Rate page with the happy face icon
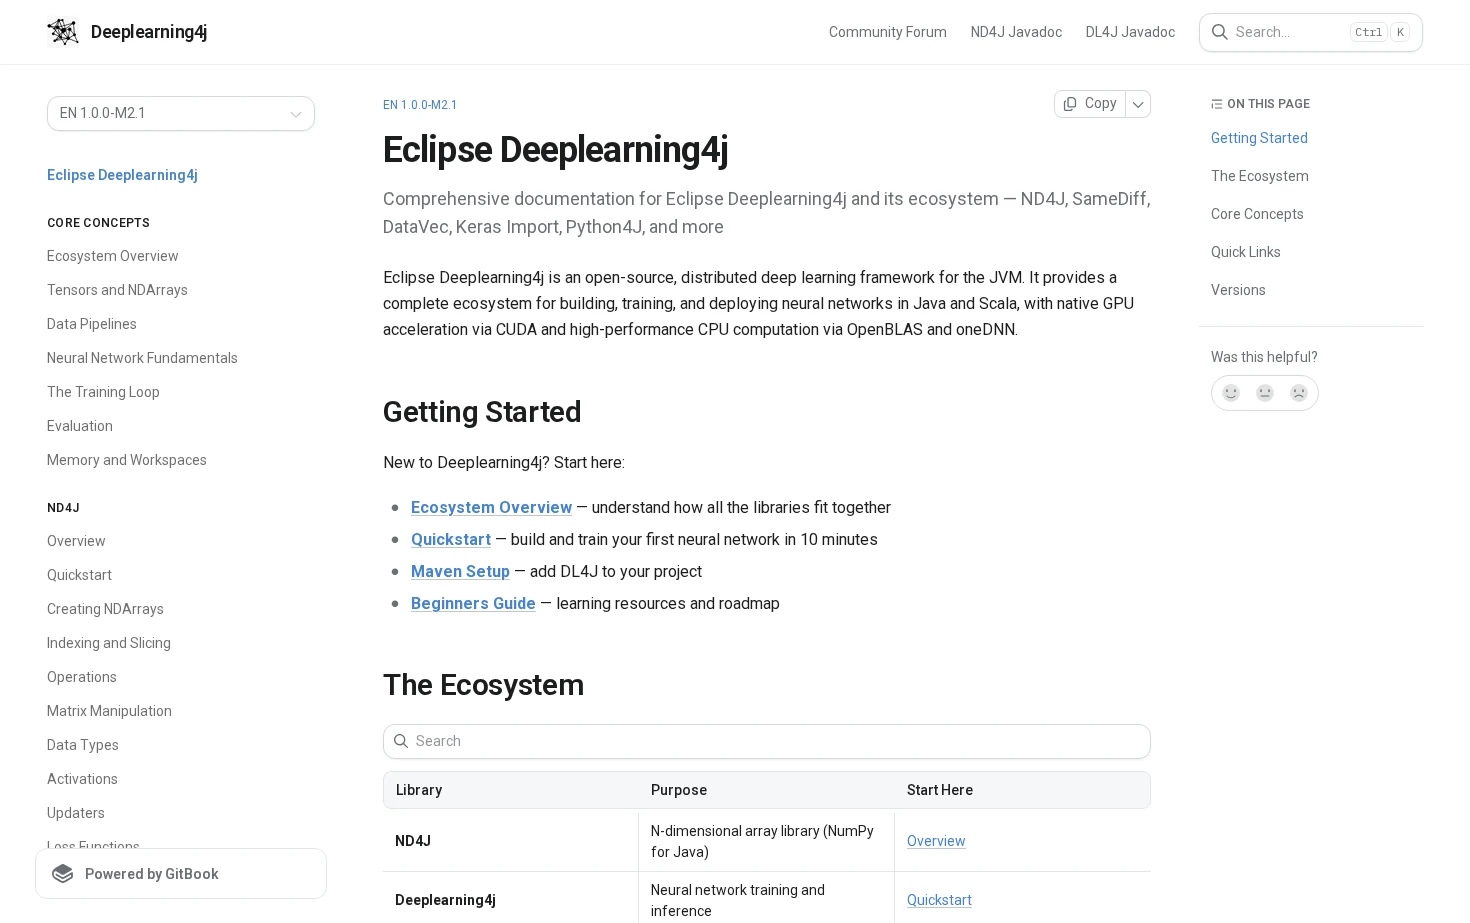The width and height of the screenshot is (1470, 923). click(1231, 393)
